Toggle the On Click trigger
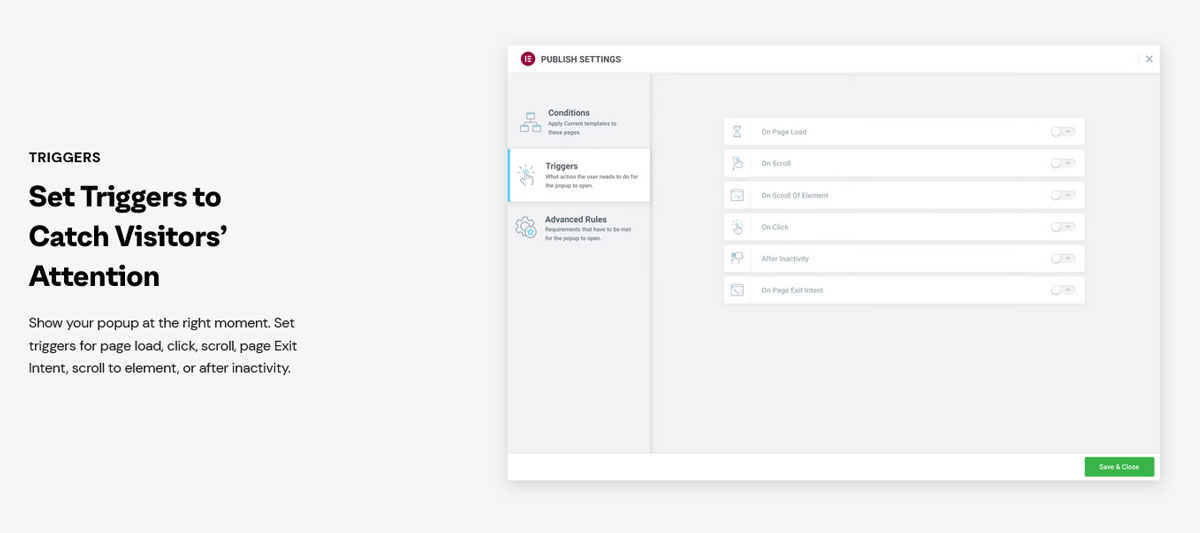1200x533 pixels. (1063, 227)
